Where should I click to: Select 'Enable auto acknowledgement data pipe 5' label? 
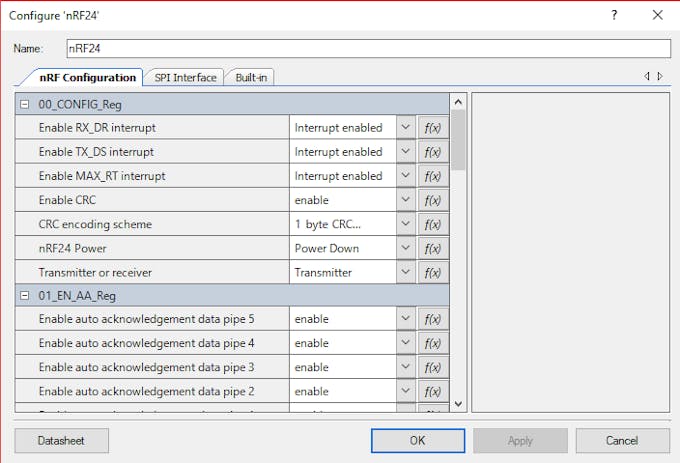coord(147,319)
